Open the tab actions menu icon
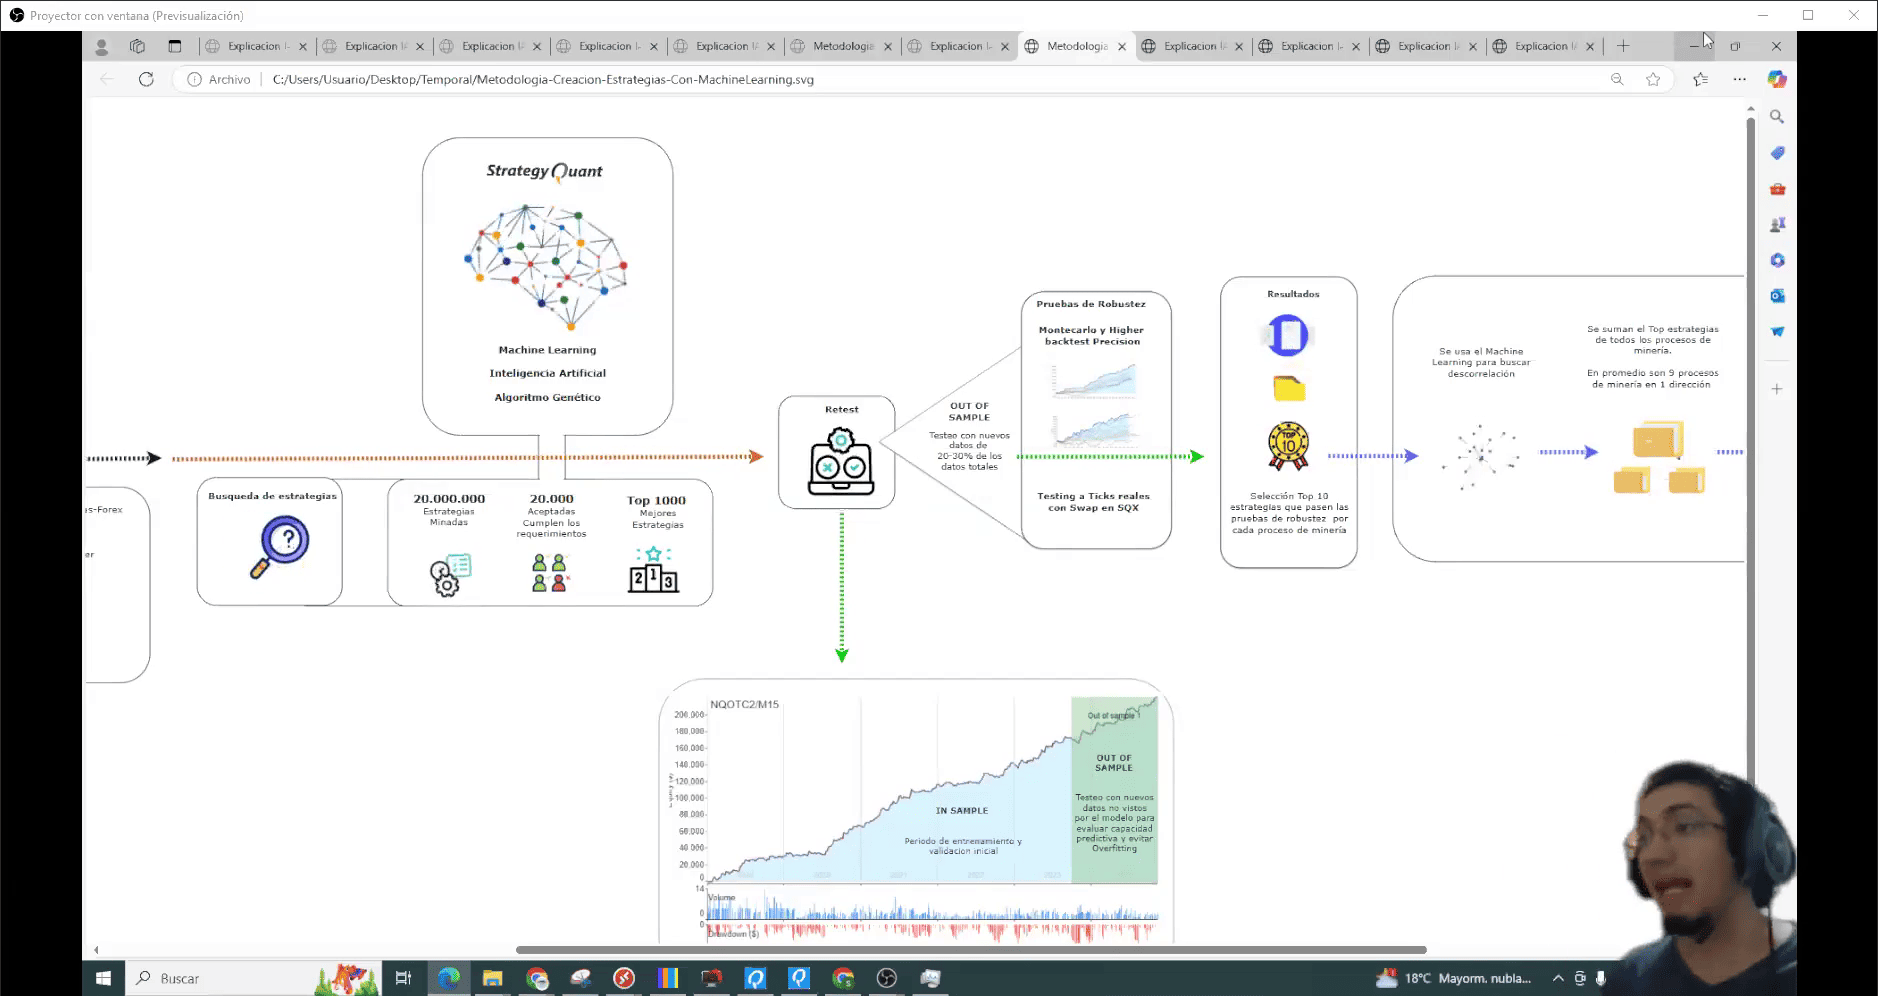The height and width of the screenshot is (996, 1878). point(174,46)
